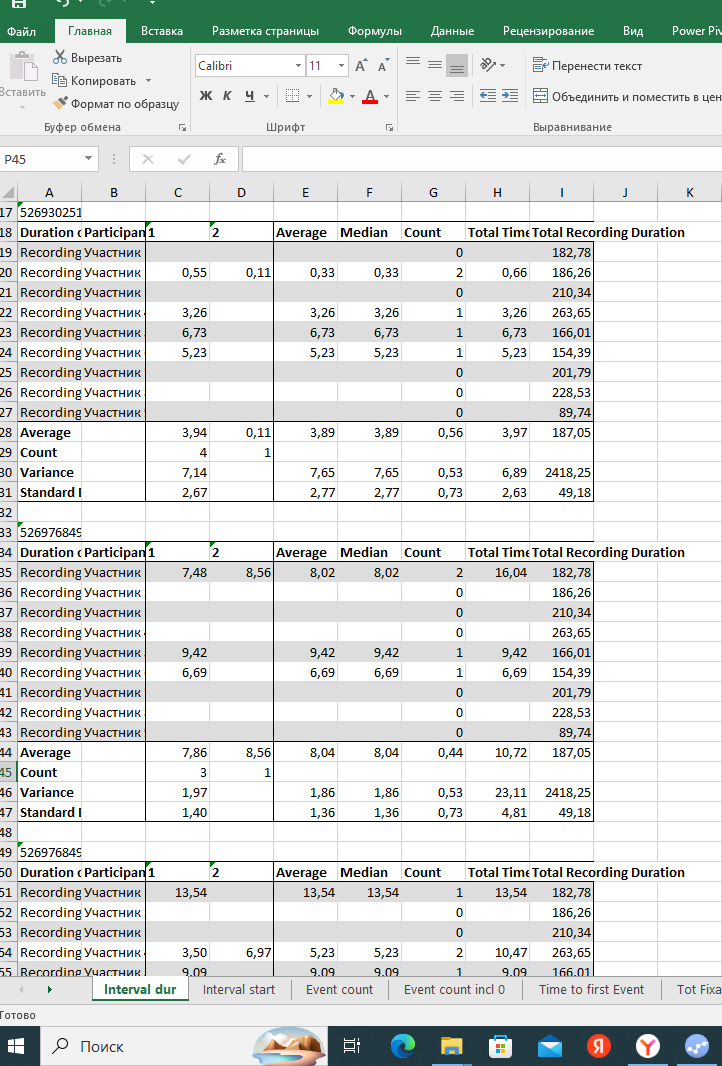
Task: Click Format Painter (Формат по образцу)
Action: tap(116, 104)
